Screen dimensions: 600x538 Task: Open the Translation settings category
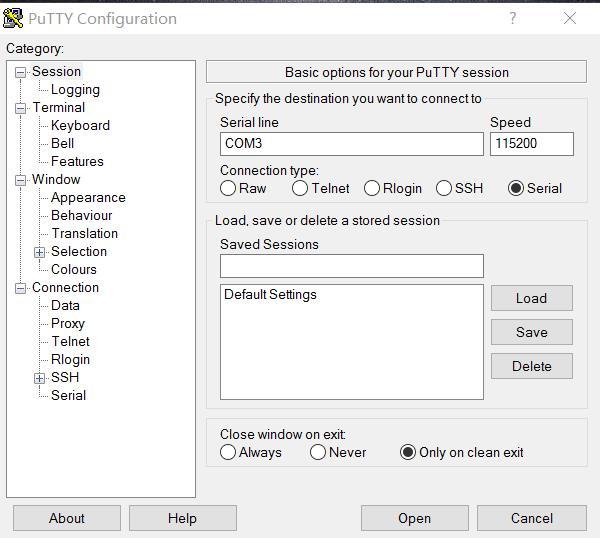point(85,233)
